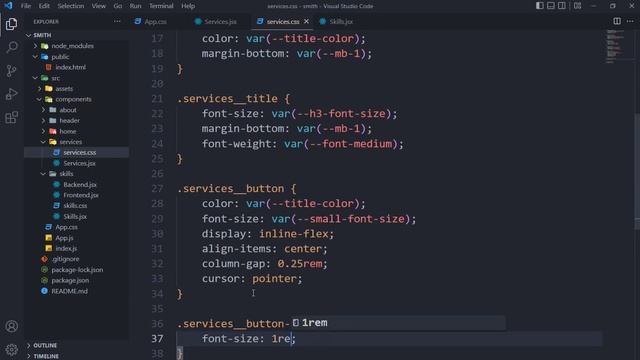Toggle the bottom panel layout icon

click(x=551, y=6)
